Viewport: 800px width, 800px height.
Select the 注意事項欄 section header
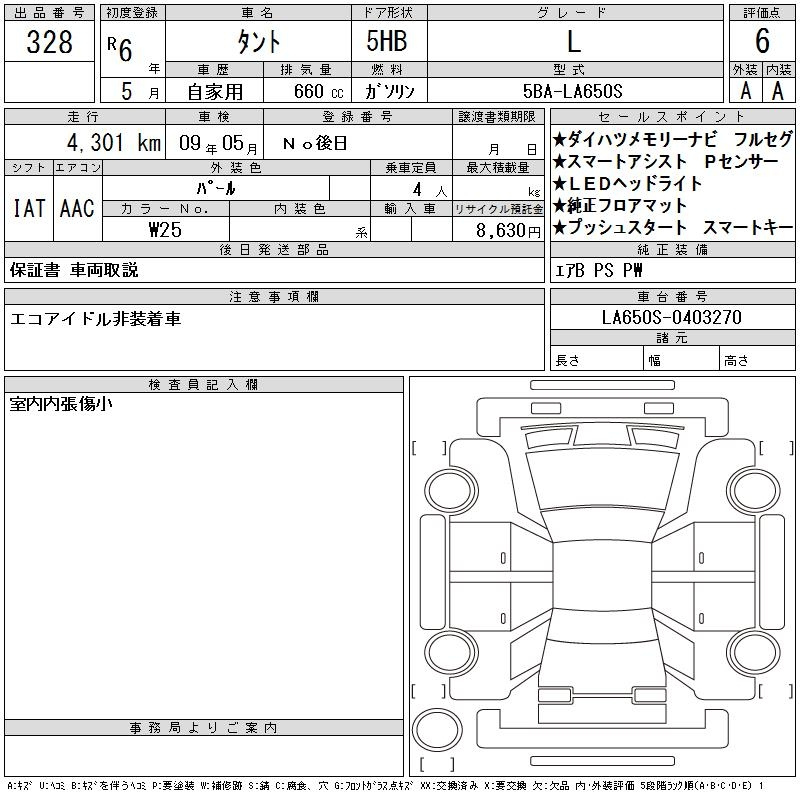point(274,296)
